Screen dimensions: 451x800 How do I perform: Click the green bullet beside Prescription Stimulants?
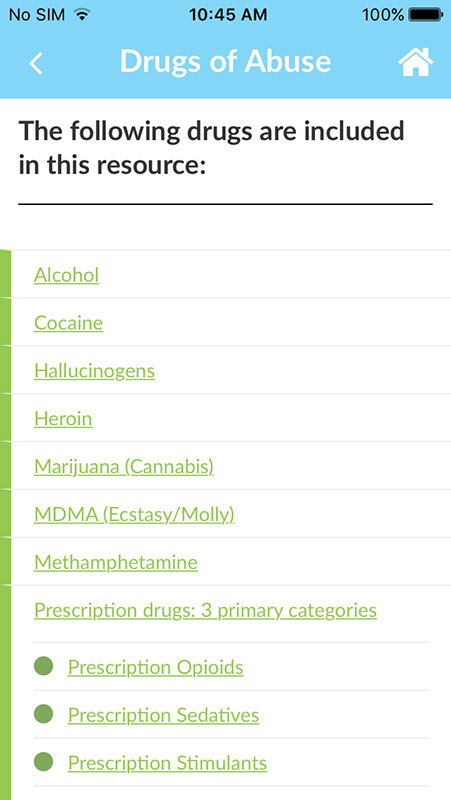pyautogui.click(x=43, y=762)
